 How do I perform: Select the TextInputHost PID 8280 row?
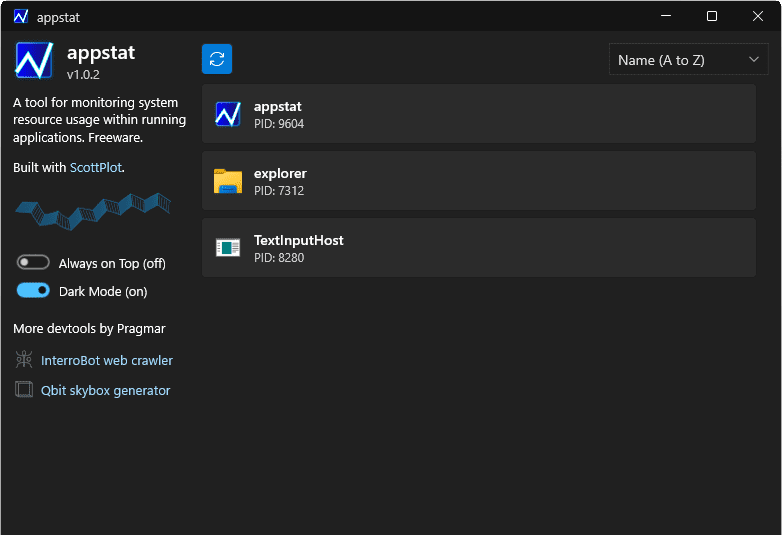(x=480, y=248)
